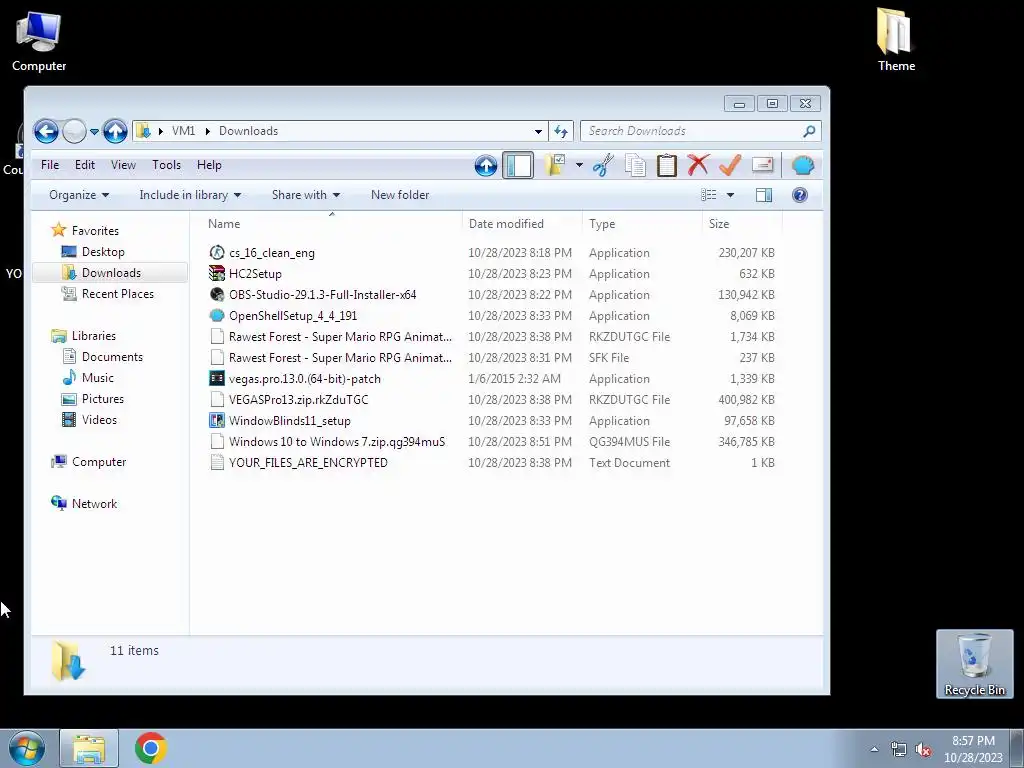Click the Back navigation arrow
Screen dimensions: 1024x768
coord(46,131)
